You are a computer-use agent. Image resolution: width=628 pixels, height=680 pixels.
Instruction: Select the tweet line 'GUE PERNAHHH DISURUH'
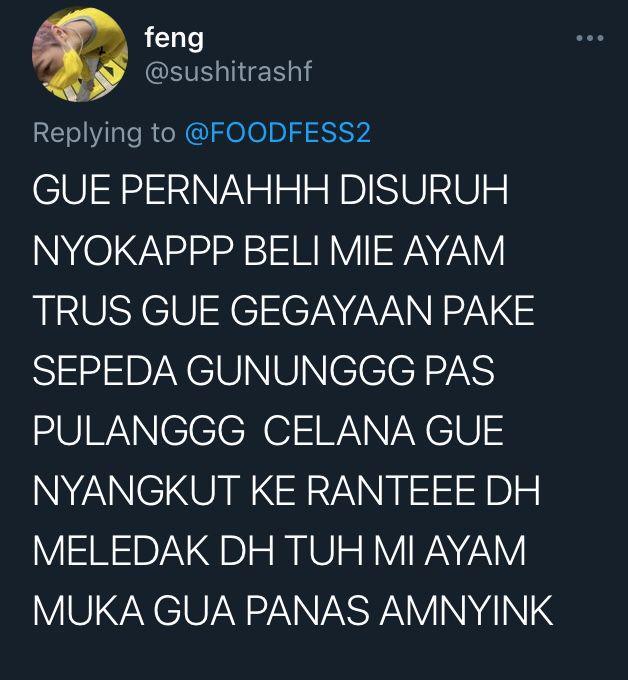tap(271, 190)
